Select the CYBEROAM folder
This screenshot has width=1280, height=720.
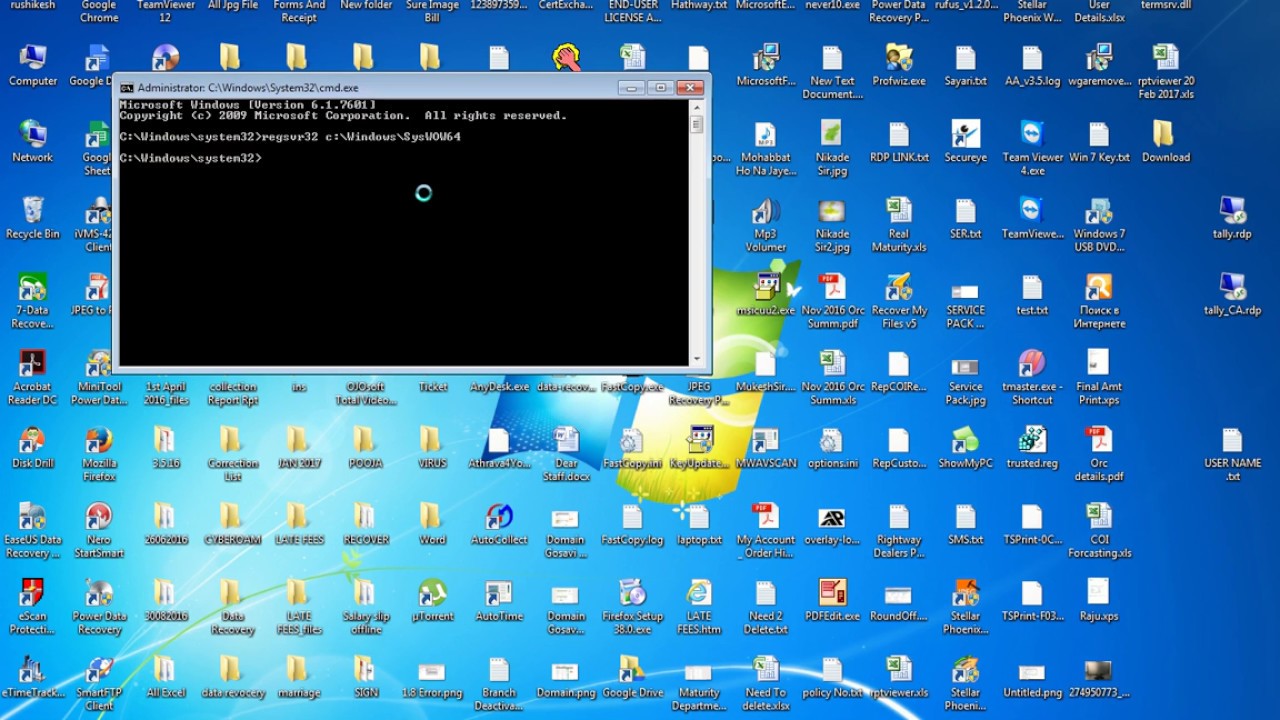coord(232,523)
